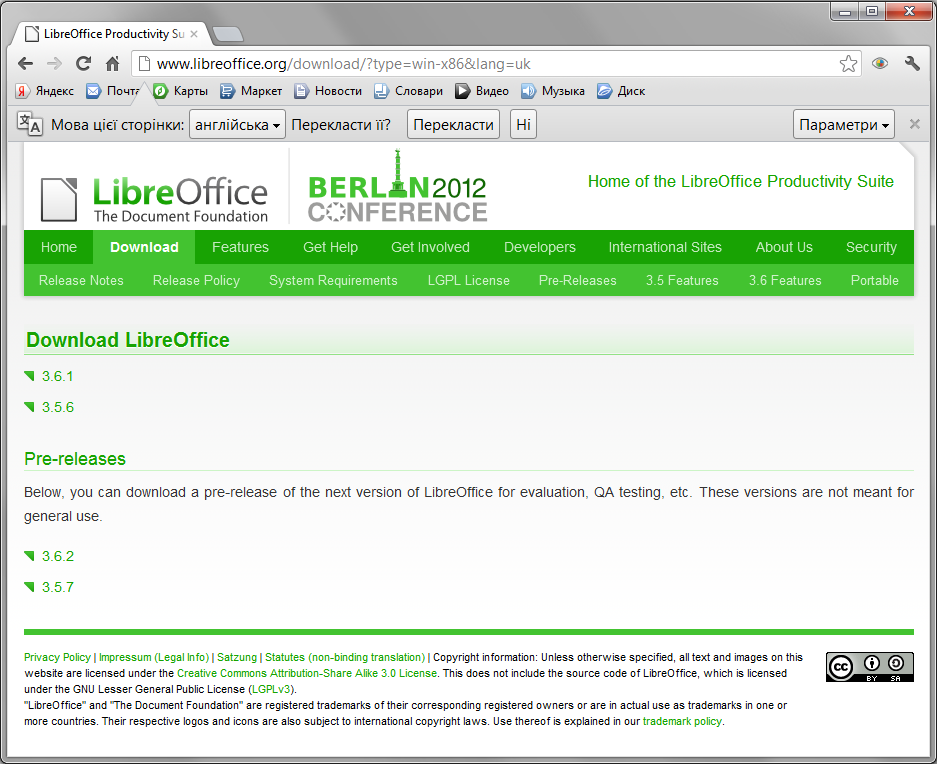Decline translation with the Ні button

[523, 124]
